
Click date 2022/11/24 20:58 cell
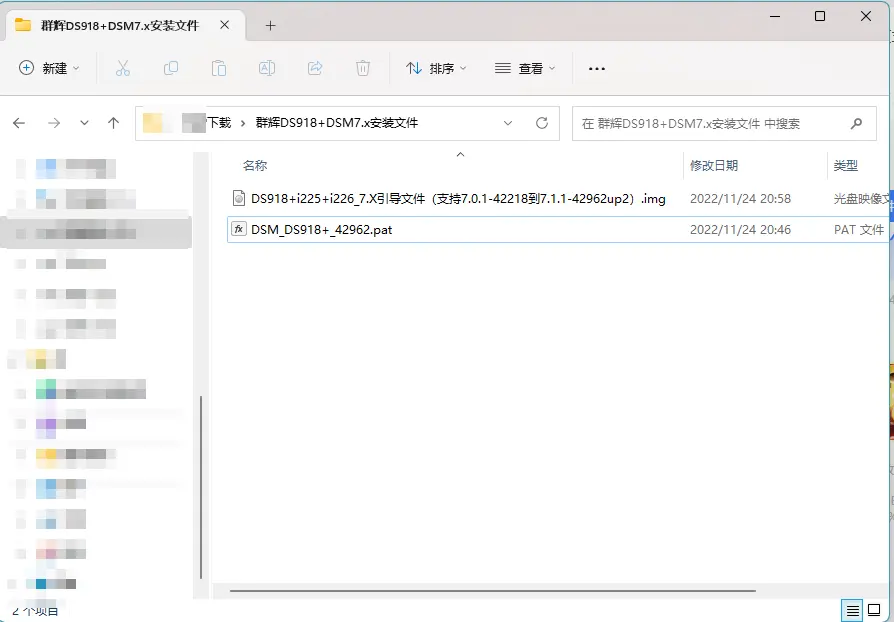click(740, 199)
